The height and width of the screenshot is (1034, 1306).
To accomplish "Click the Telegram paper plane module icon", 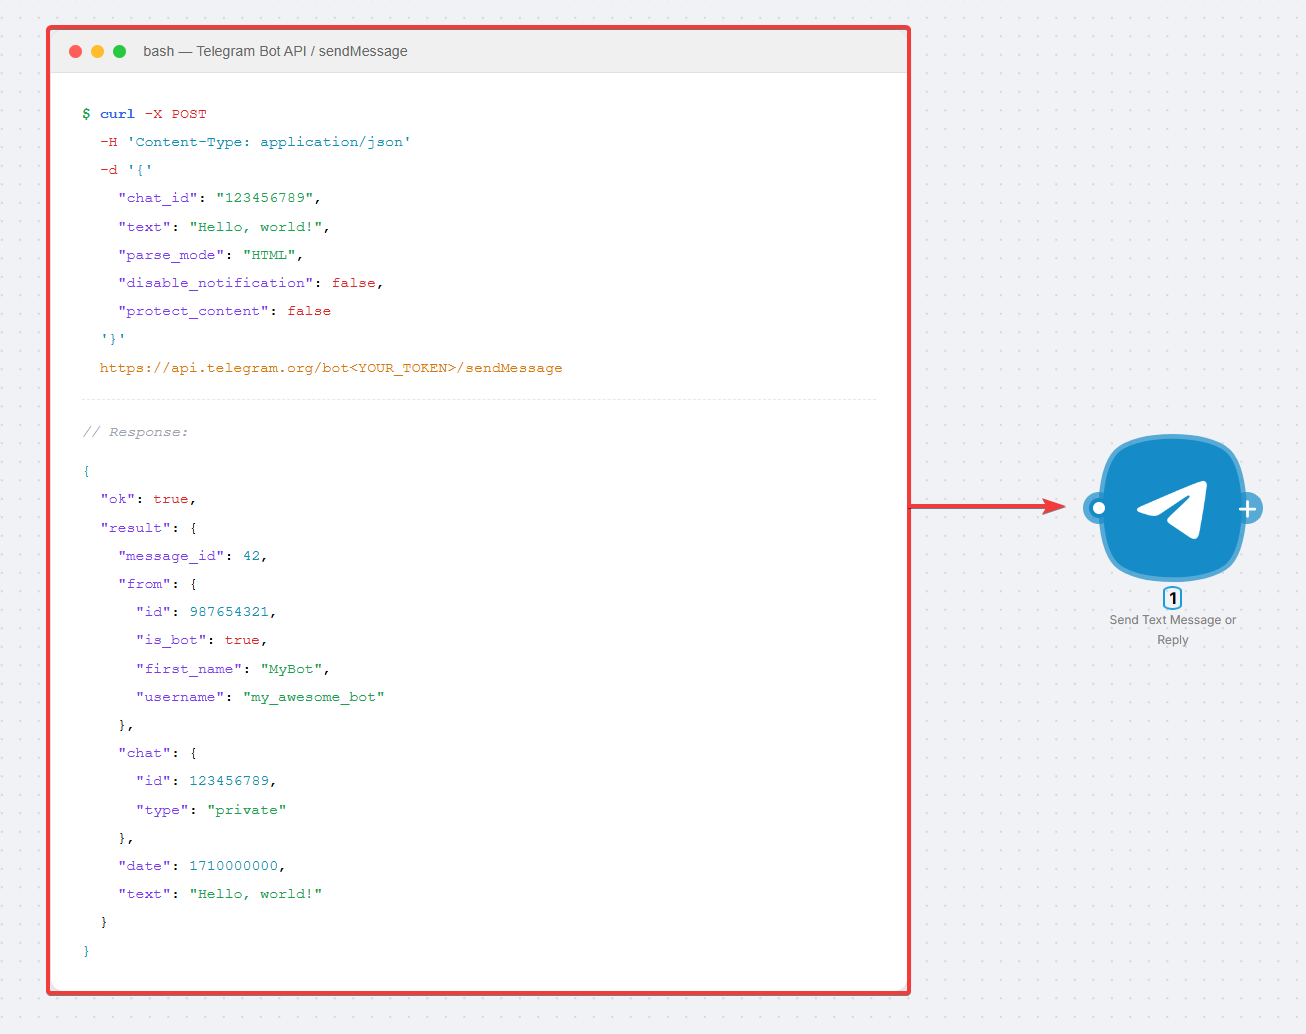I will 1172,508.
